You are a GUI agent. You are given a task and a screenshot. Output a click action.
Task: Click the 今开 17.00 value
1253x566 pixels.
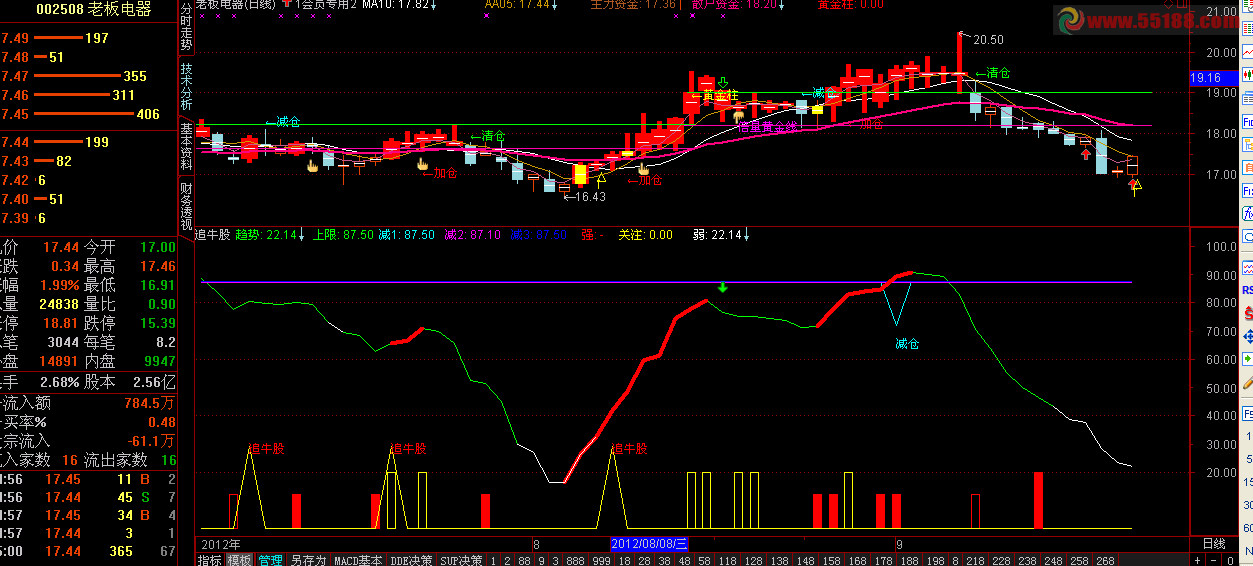coord(156,247)
